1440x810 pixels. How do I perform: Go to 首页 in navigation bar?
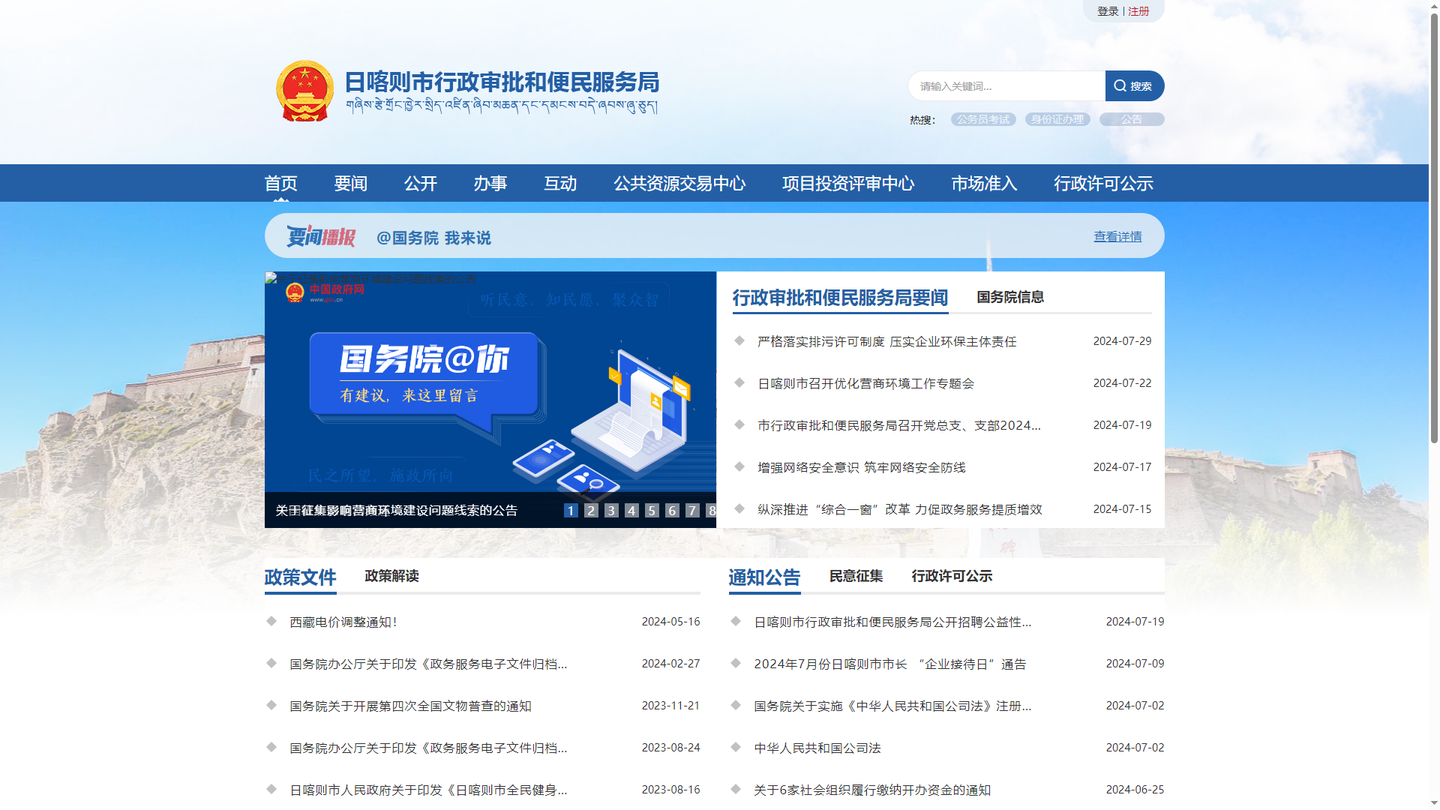[281, 183]
